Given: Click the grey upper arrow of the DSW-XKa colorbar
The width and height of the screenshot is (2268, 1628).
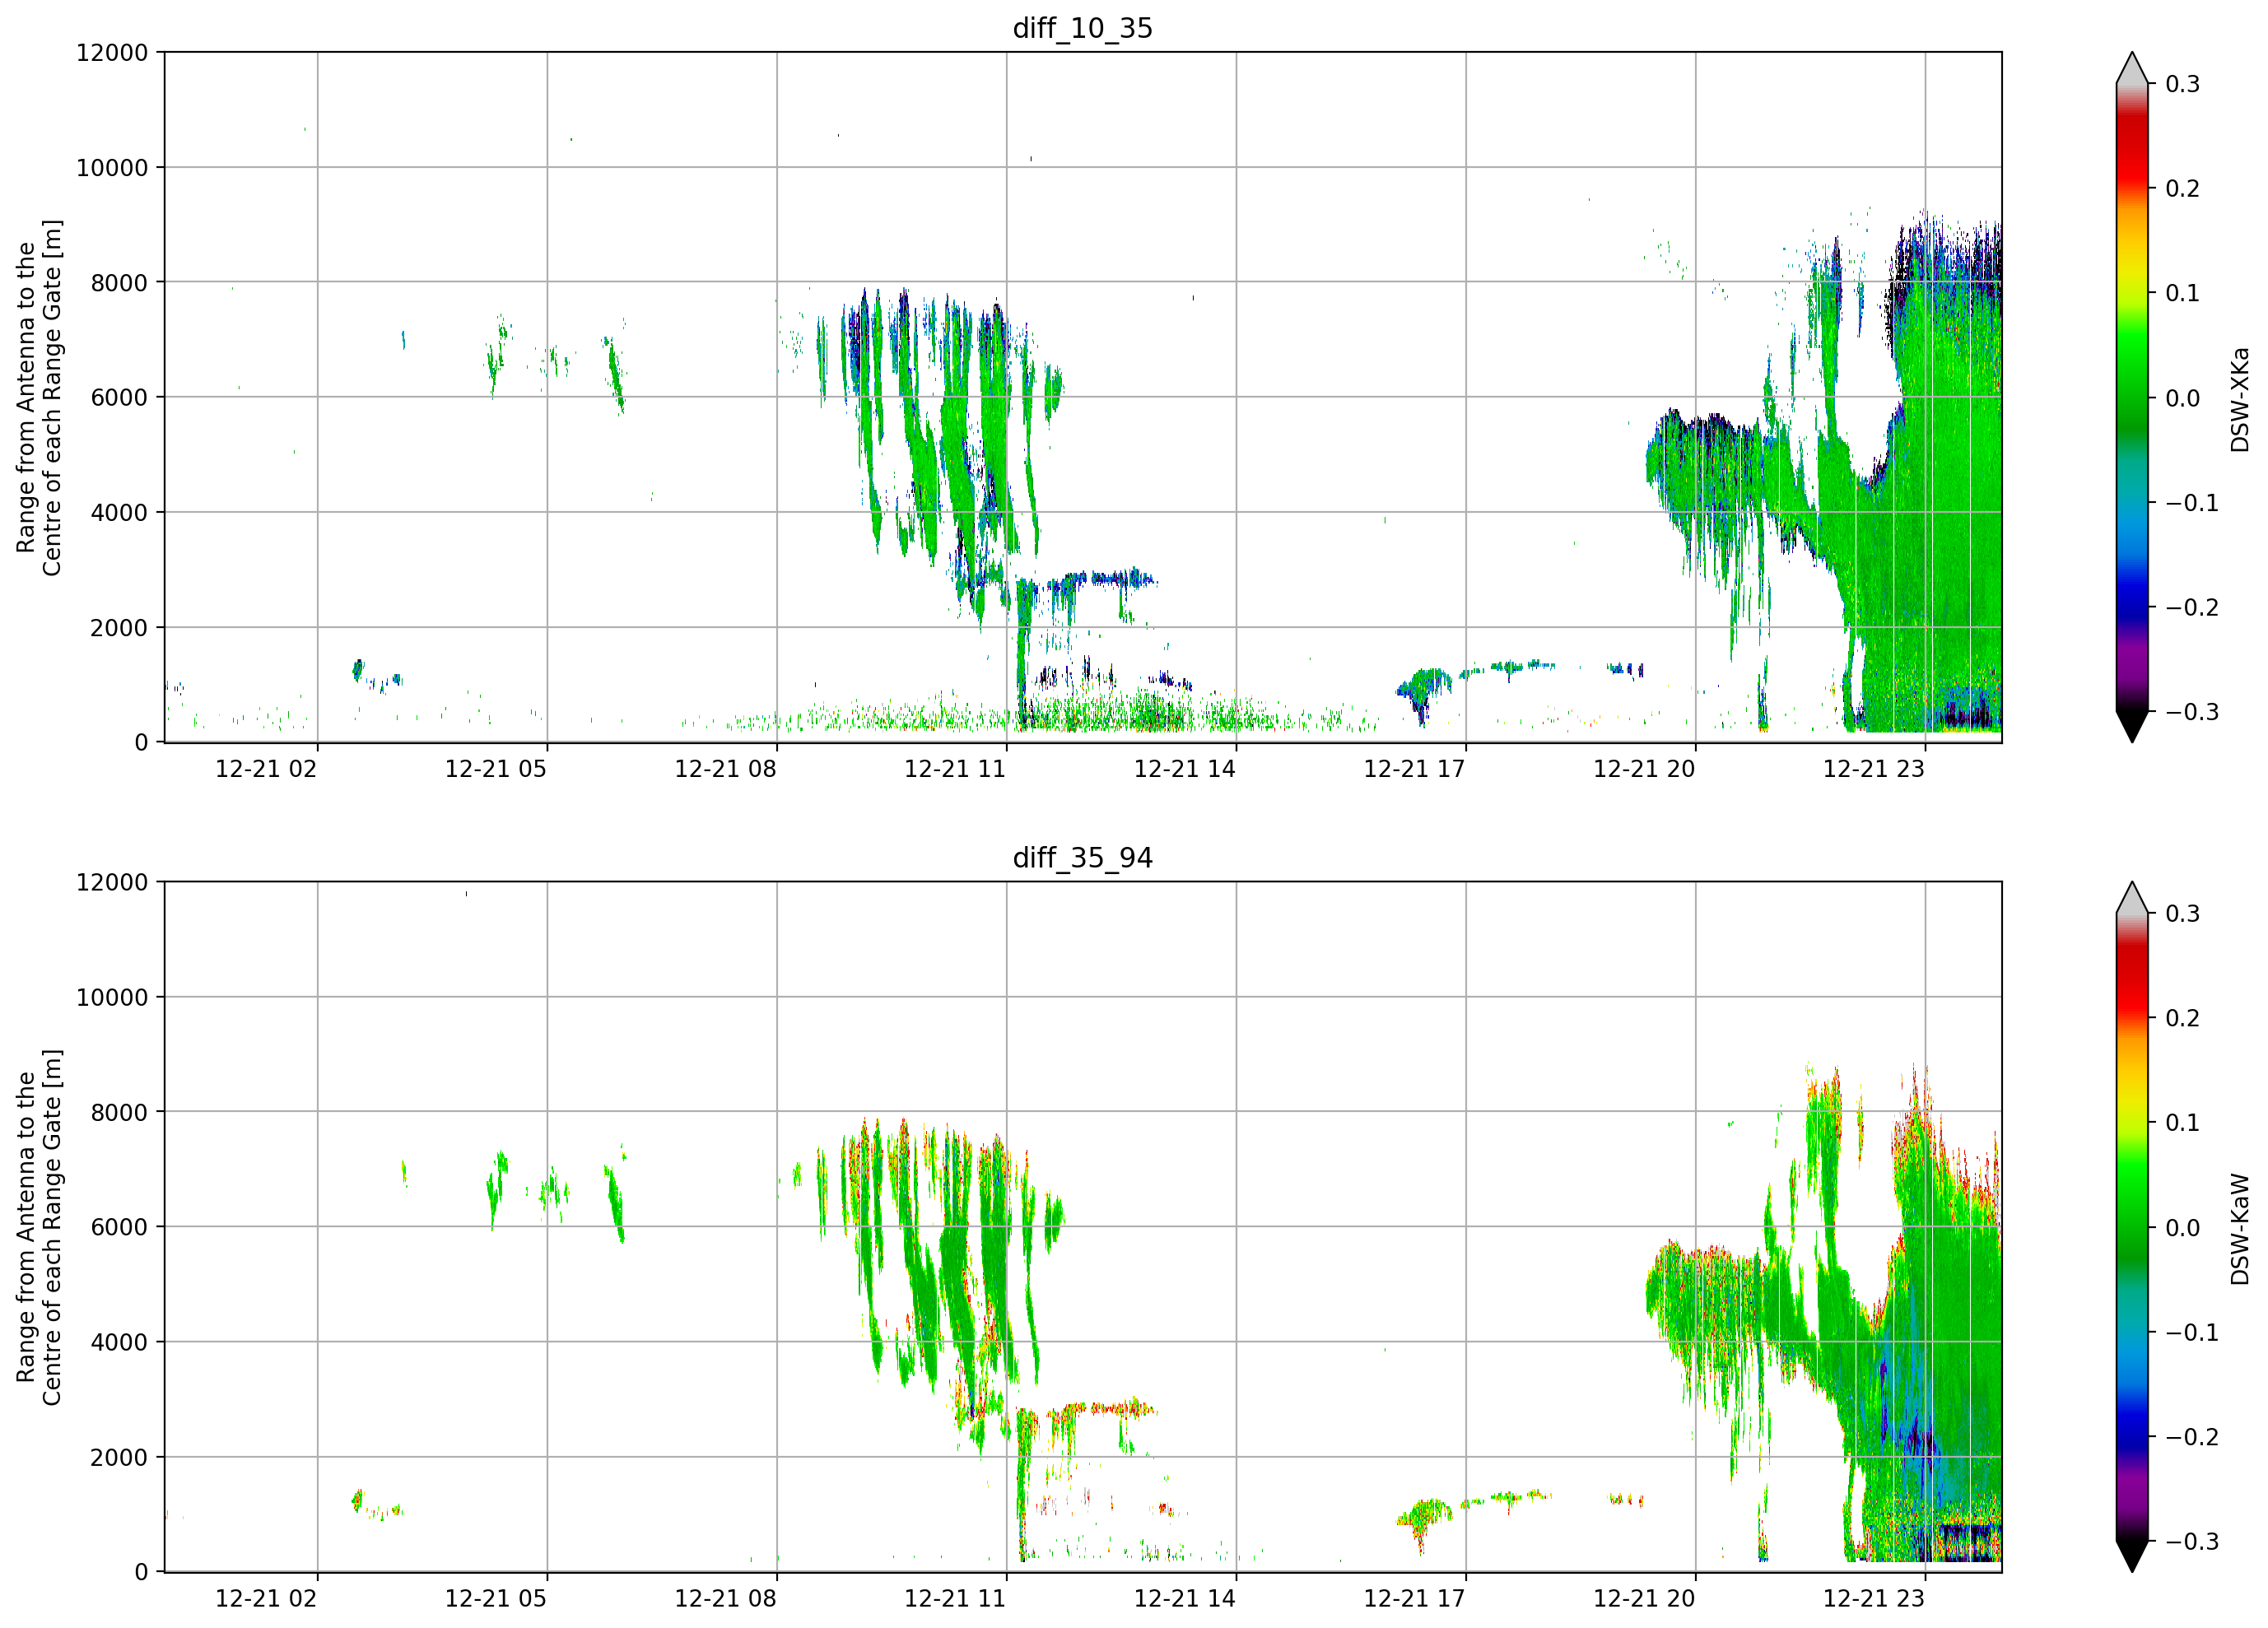Looking at the screenshot, I should (2132, 68).
